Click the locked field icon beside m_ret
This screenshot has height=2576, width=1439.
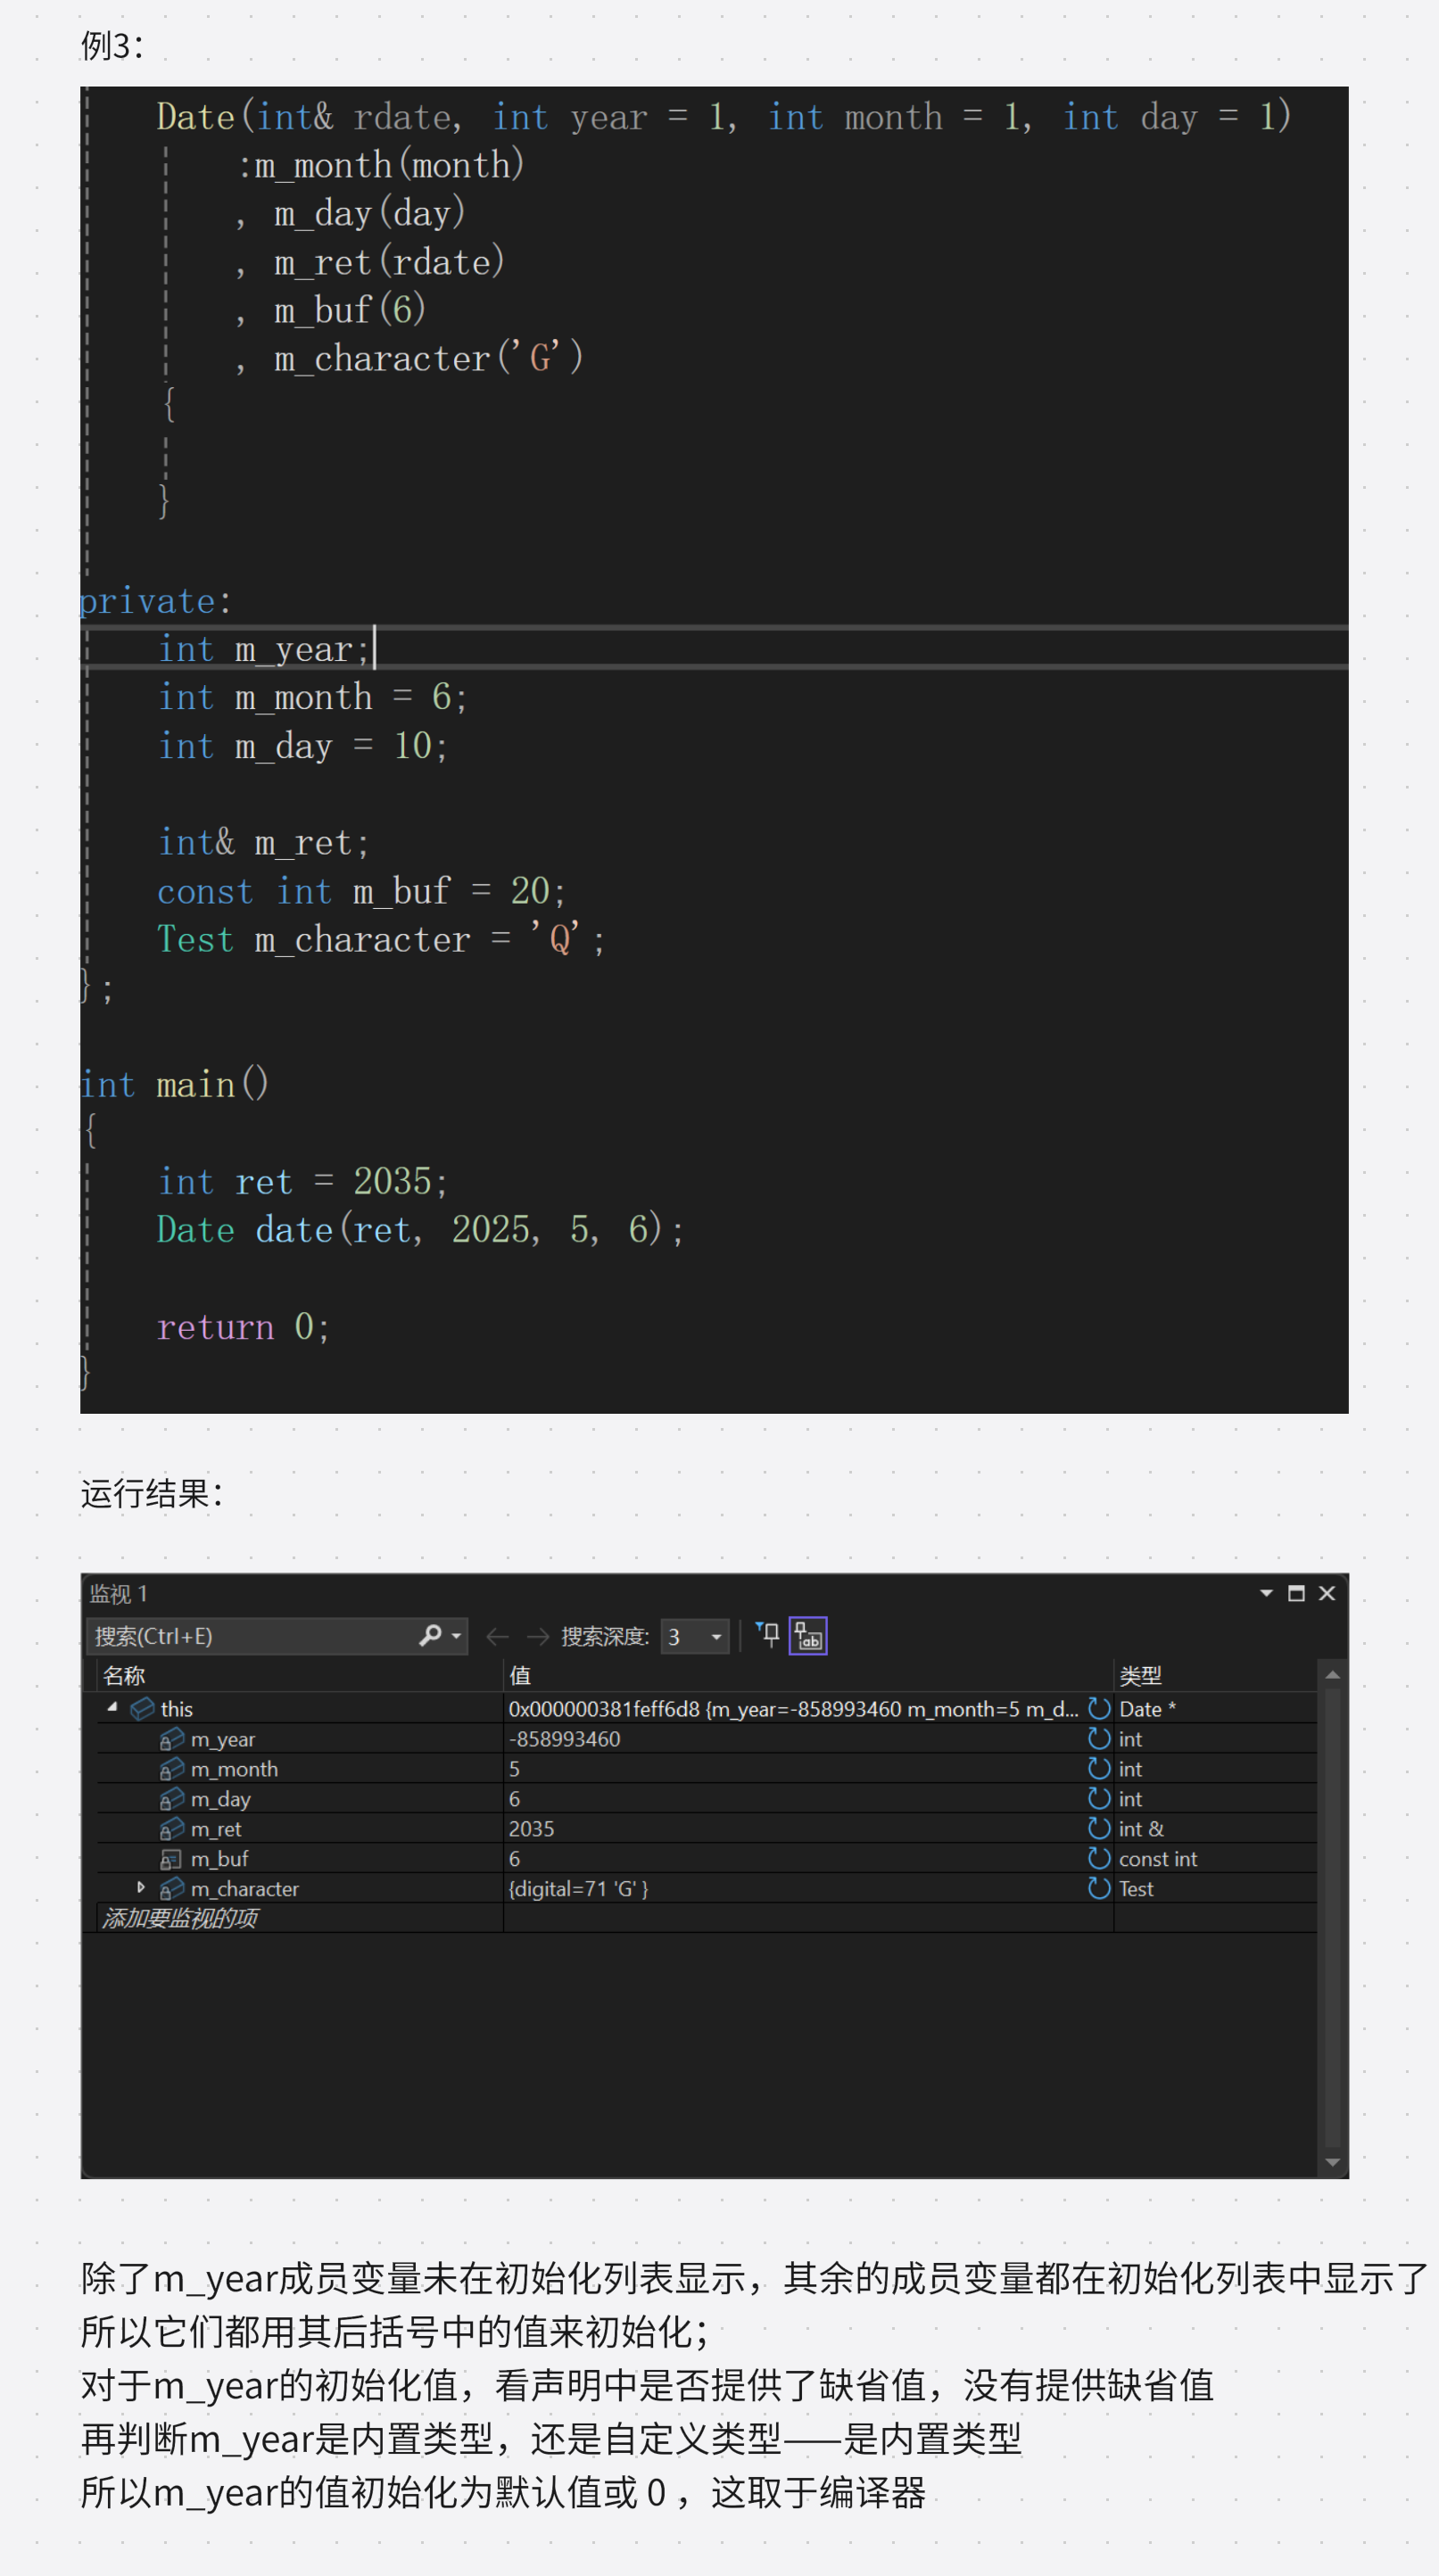[172, 1829]
